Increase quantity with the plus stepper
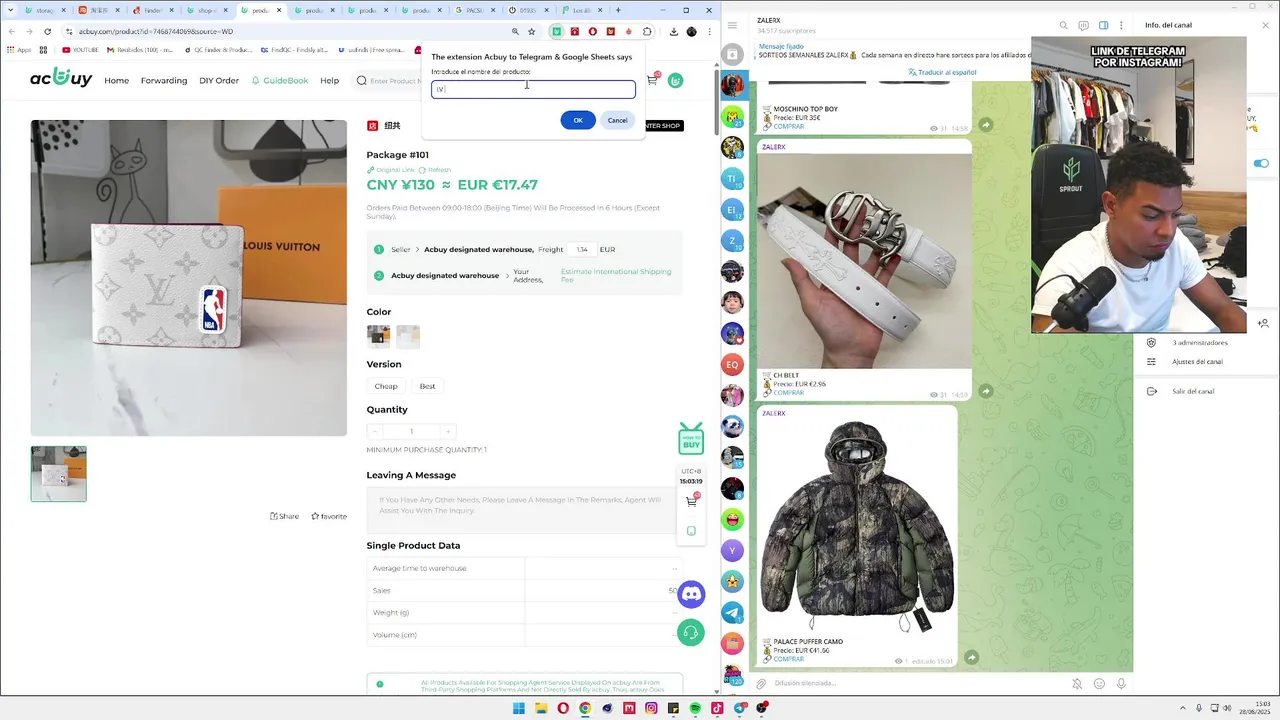The image size is (1280, 720). [447, 431]
